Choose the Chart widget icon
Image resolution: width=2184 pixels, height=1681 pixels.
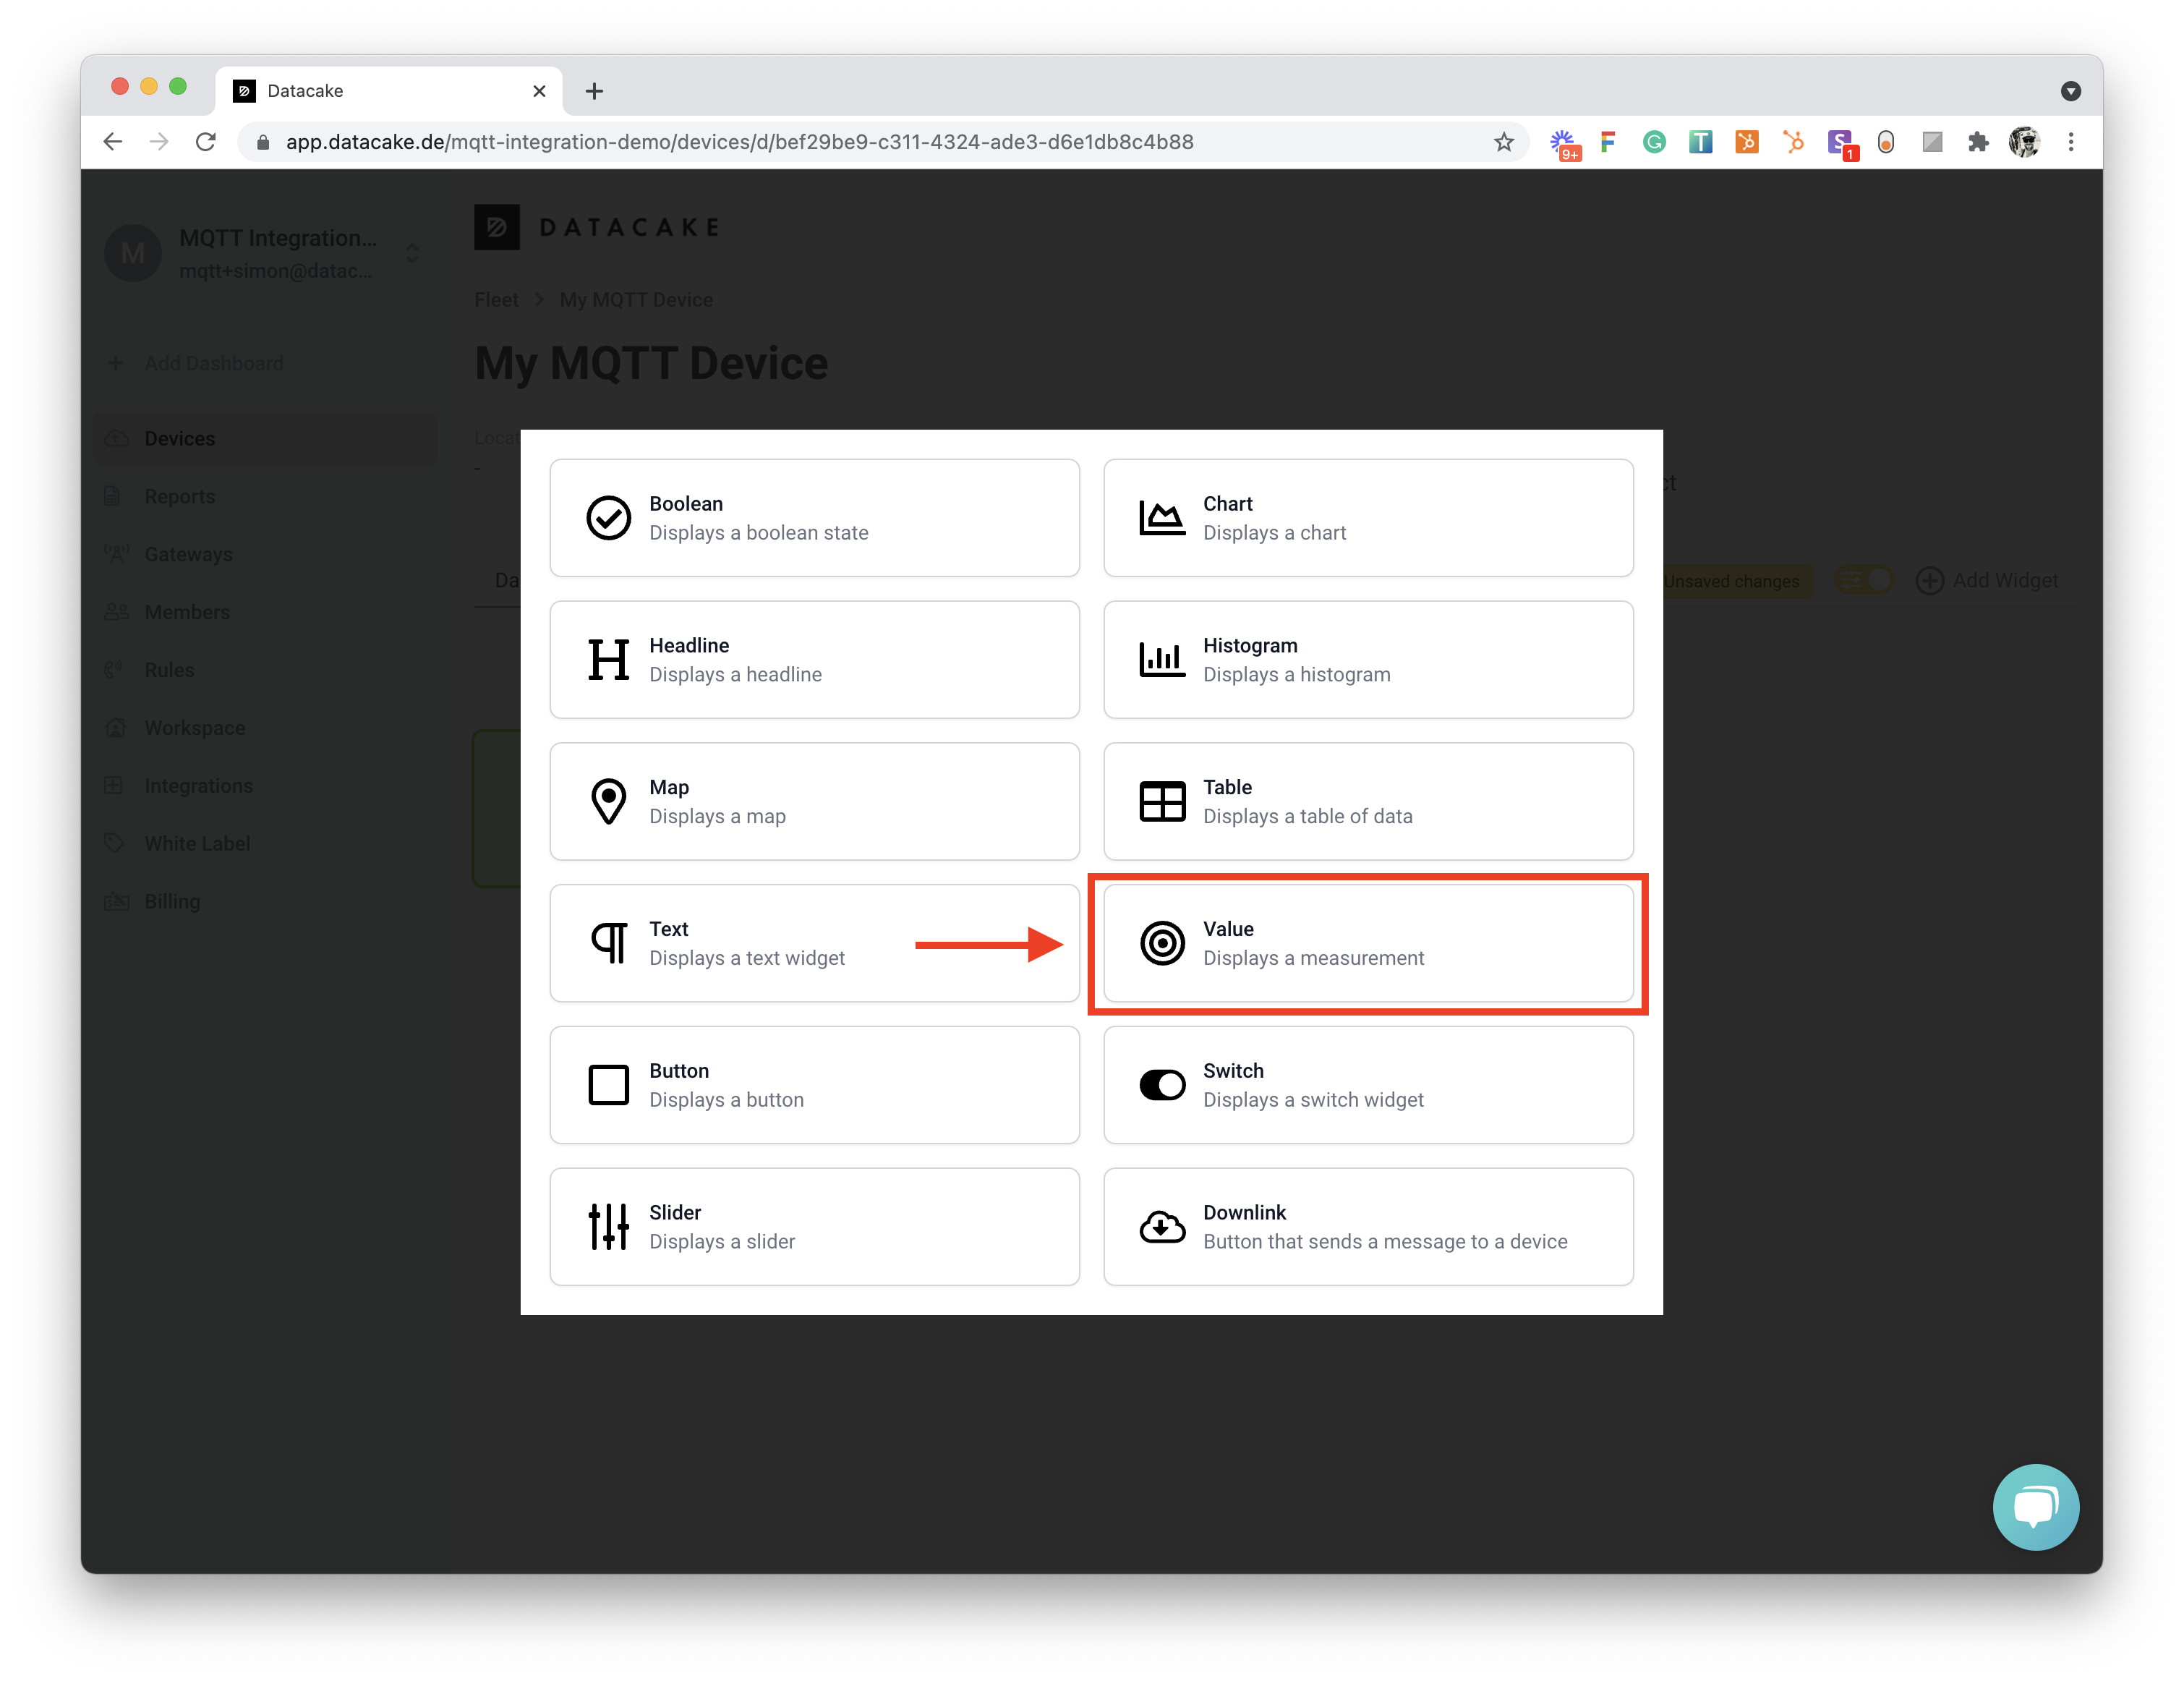pos(1162,518)
